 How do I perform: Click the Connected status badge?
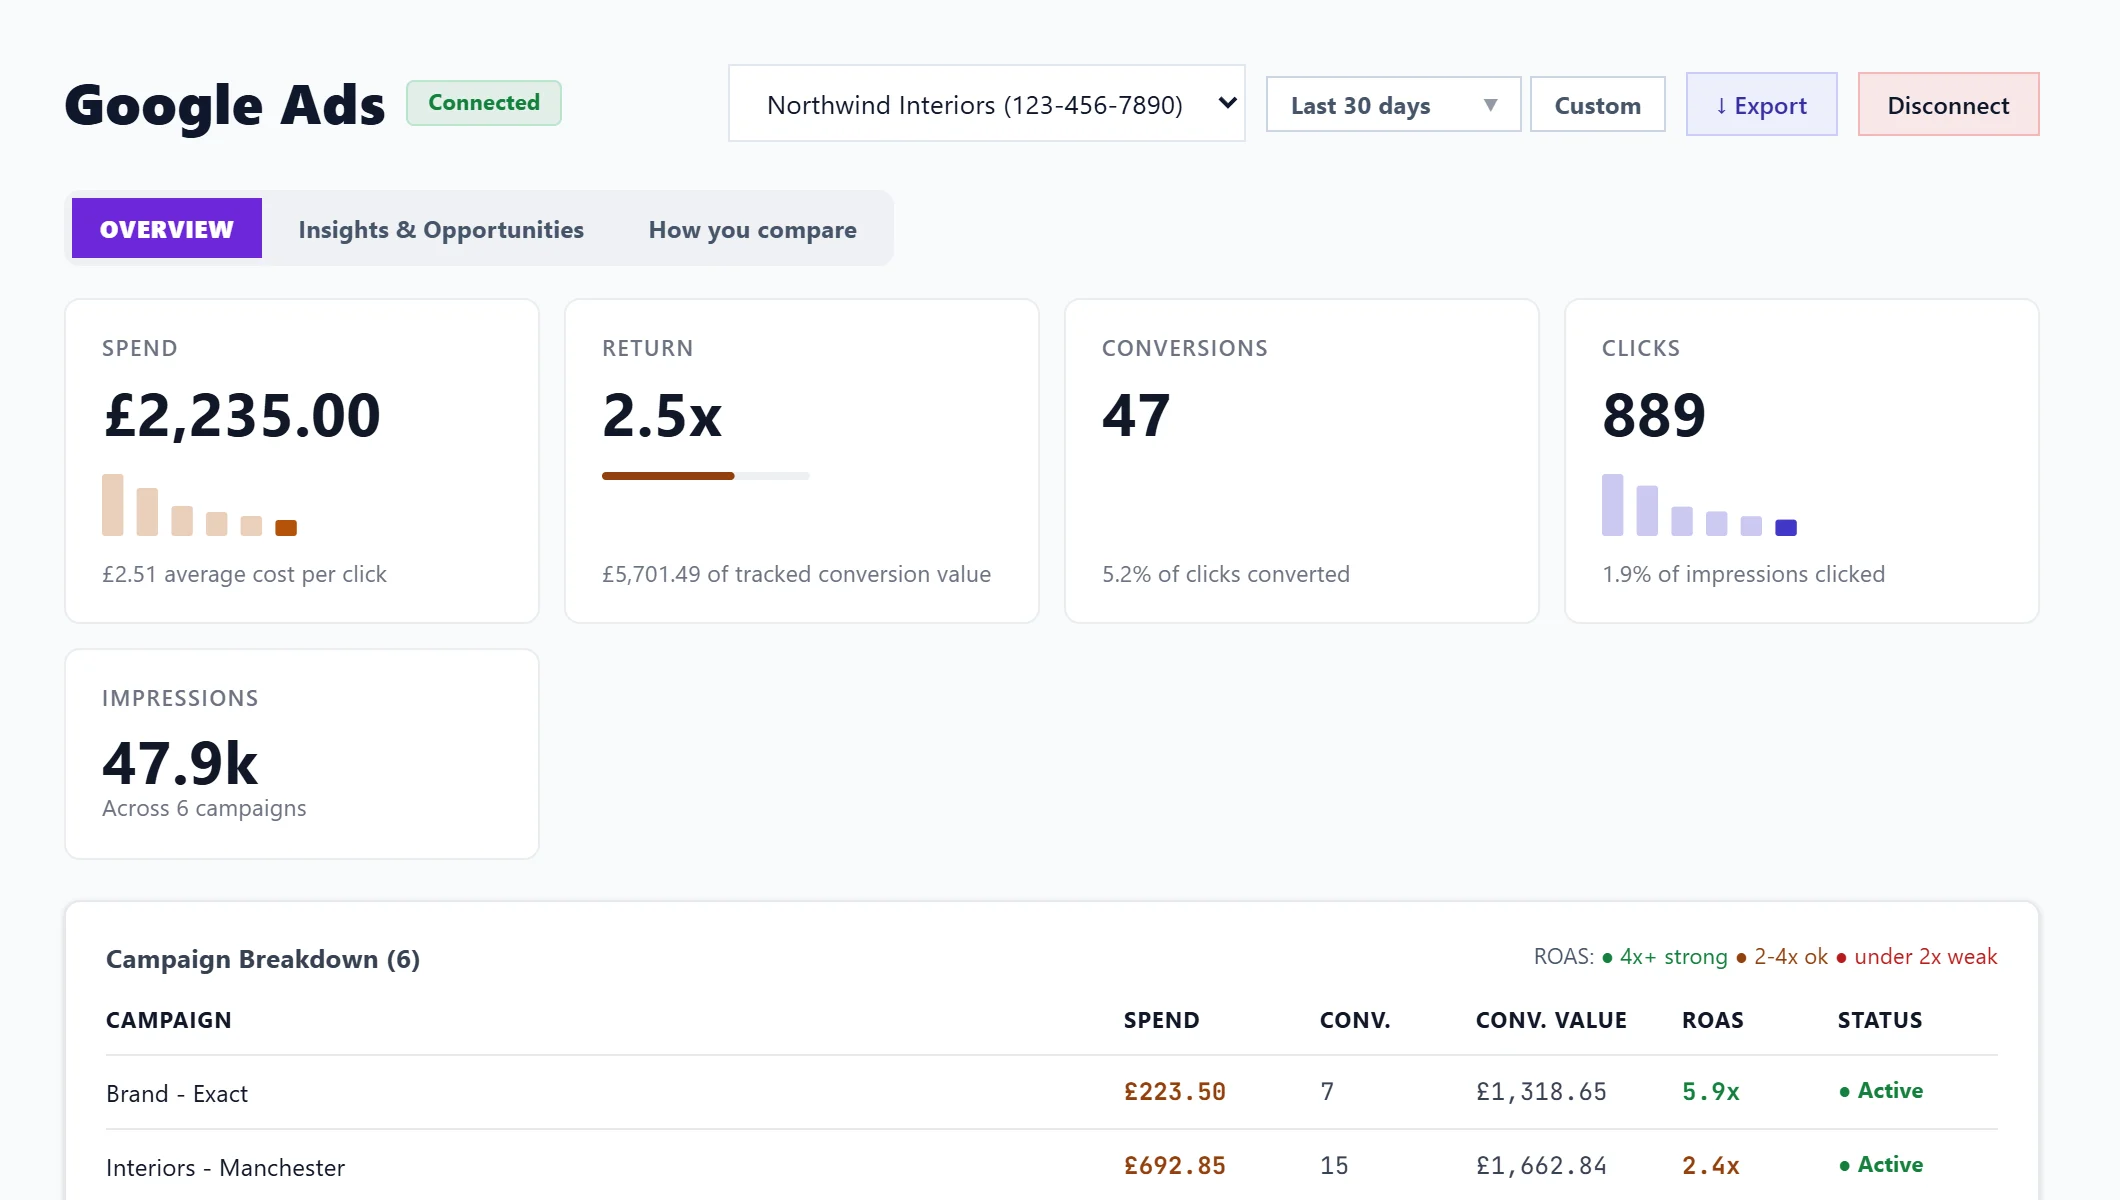click(x=484, y=103)
